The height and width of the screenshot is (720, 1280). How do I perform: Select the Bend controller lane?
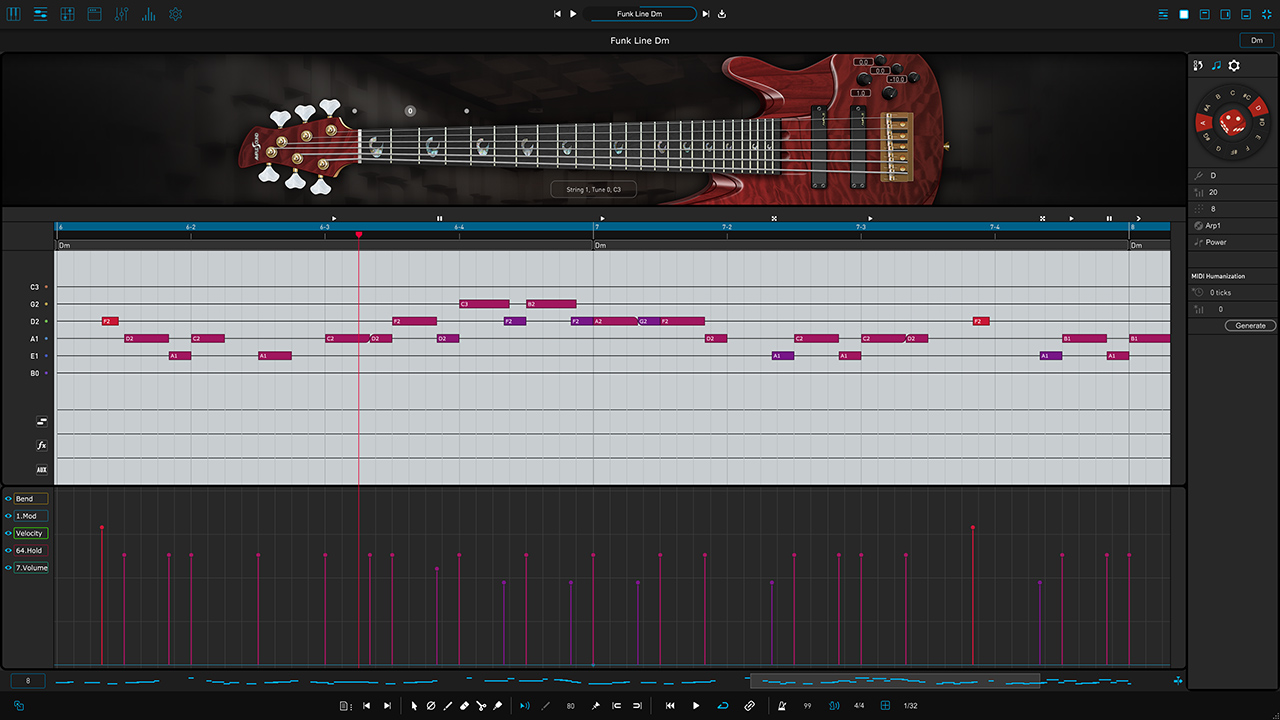pos(30,499)
